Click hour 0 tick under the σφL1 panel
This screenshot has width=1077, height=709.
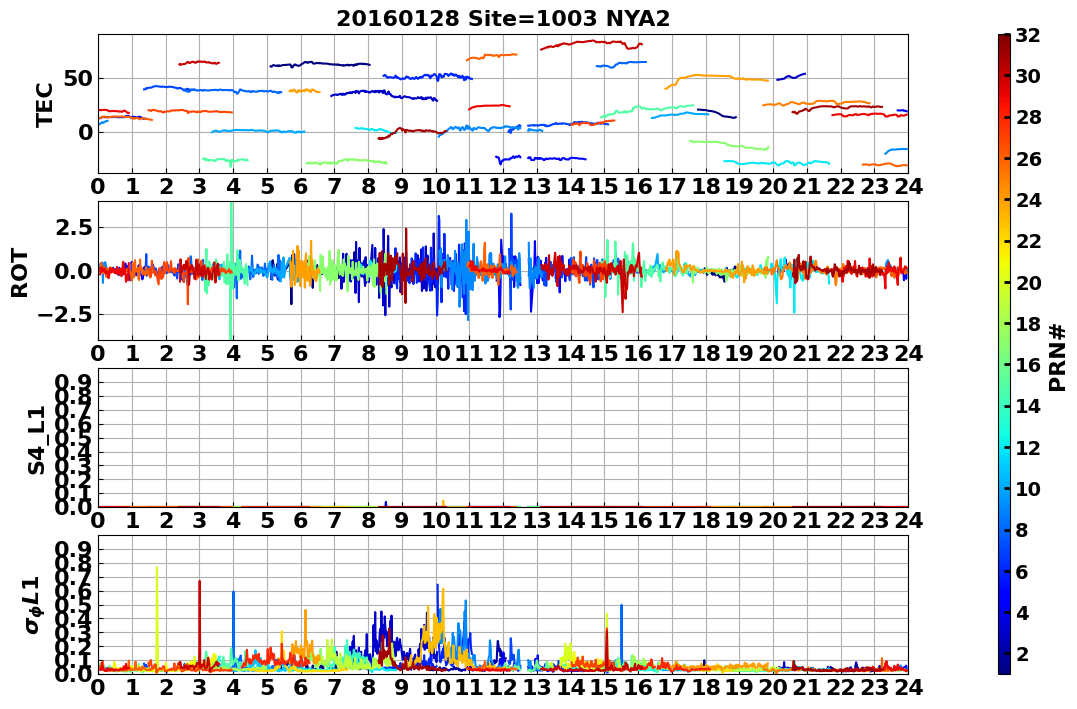point(98,688)
